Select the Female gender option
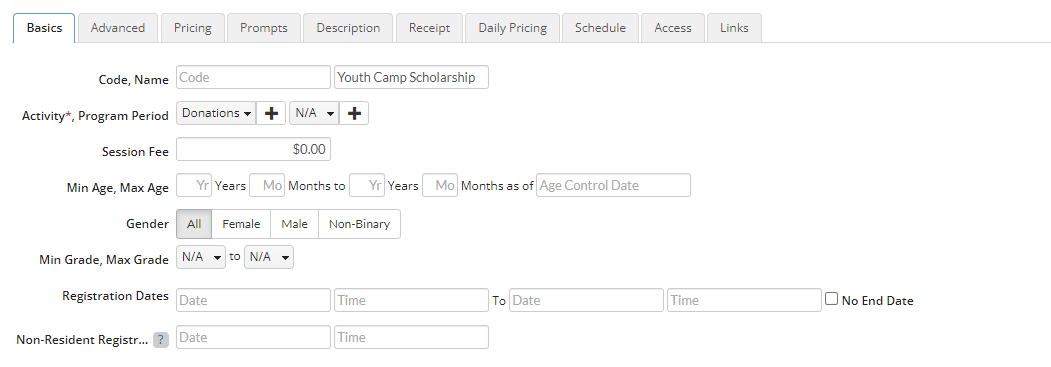This screenshot has width=1051, height=367. 241,224
